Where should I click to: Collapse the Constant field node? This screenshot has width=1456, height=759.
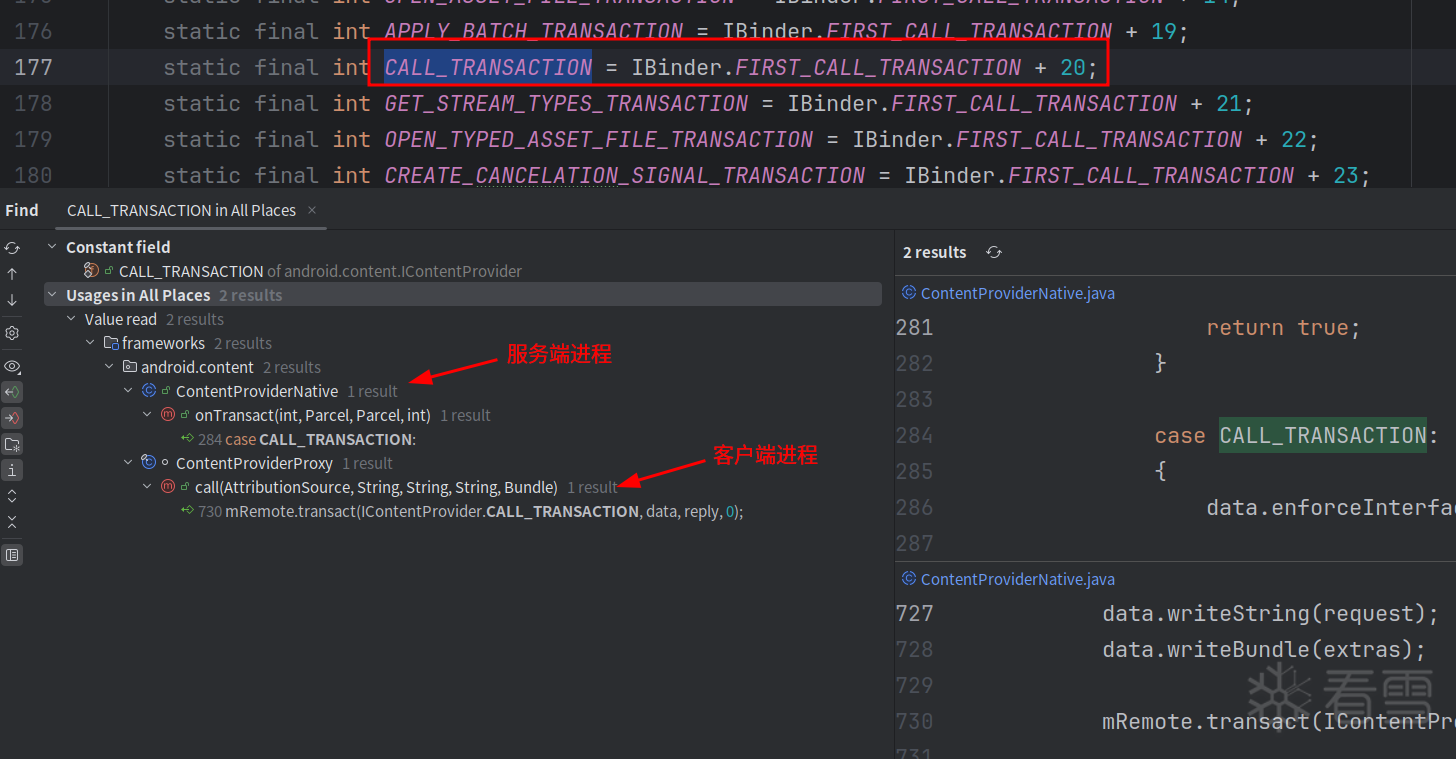[52, 247]
